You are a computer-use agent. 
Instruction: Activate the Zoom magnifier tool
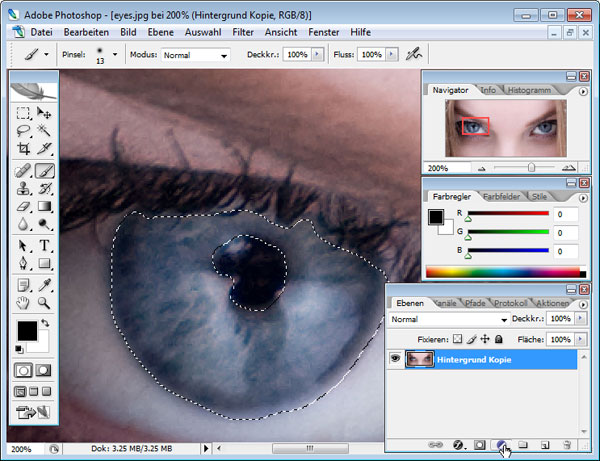click(x=45, y=302)
